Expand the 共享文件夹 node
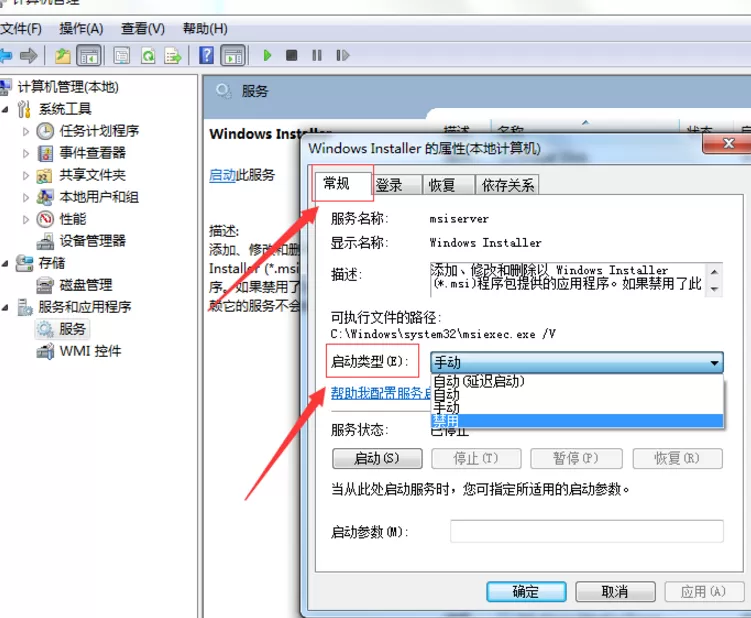The image size is (751, 618). point(26,175)
